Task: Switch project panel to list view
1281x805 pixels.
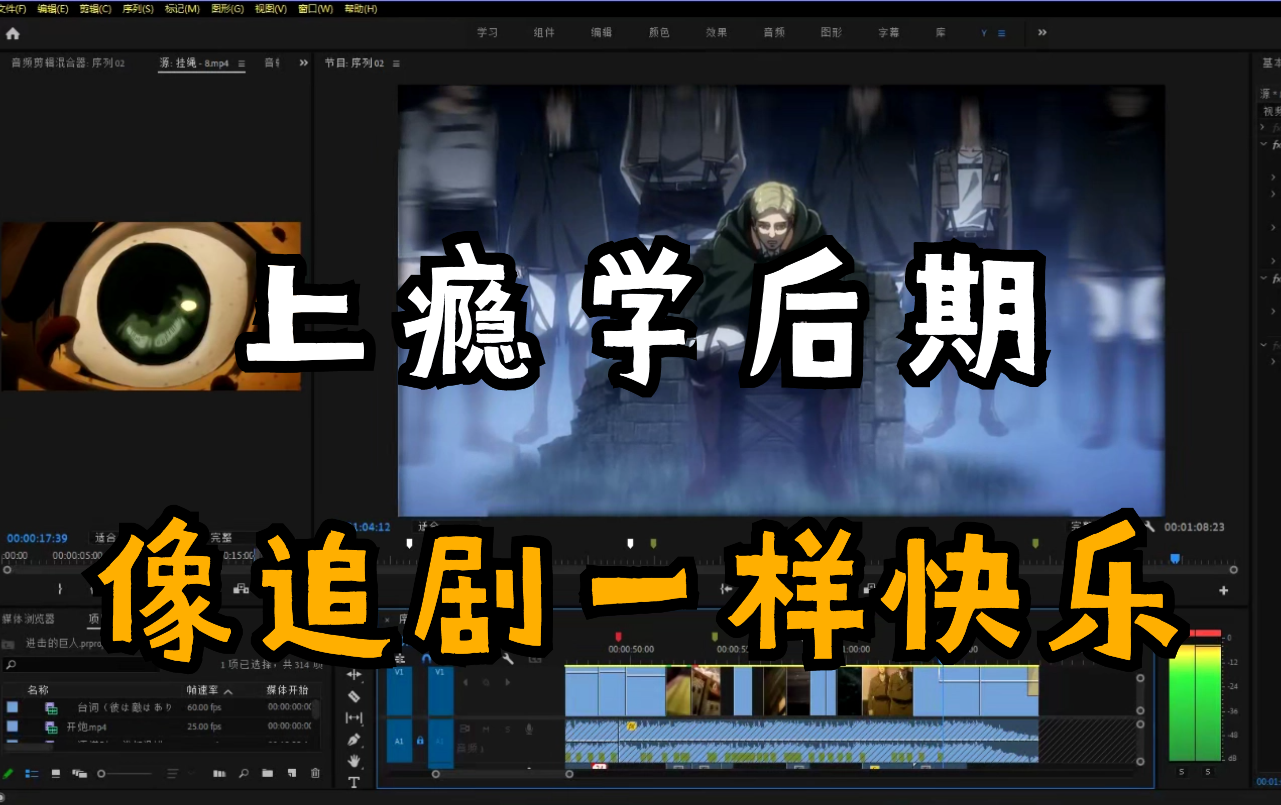Action: [x=32, y=773]
